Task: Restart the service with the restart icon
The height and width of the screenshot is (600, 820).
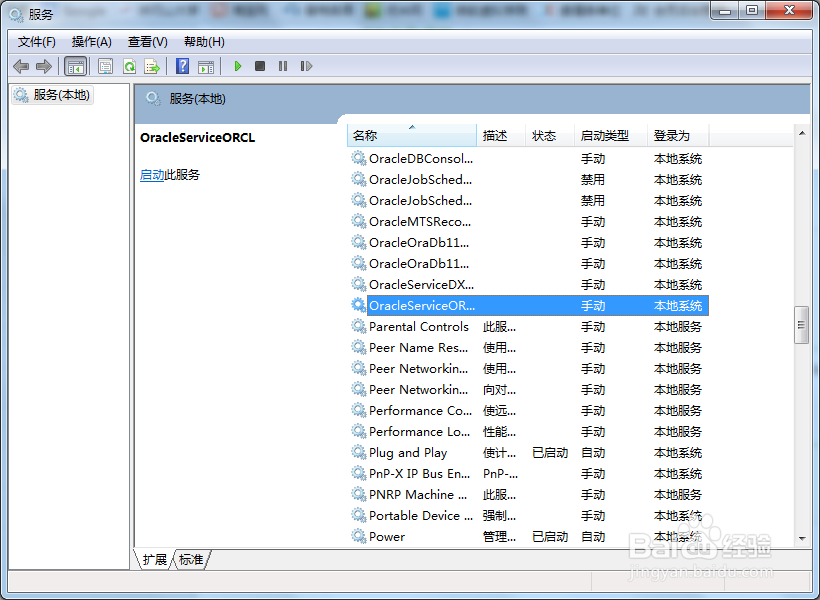Action: pyautogui.click(x=306, y=66)
